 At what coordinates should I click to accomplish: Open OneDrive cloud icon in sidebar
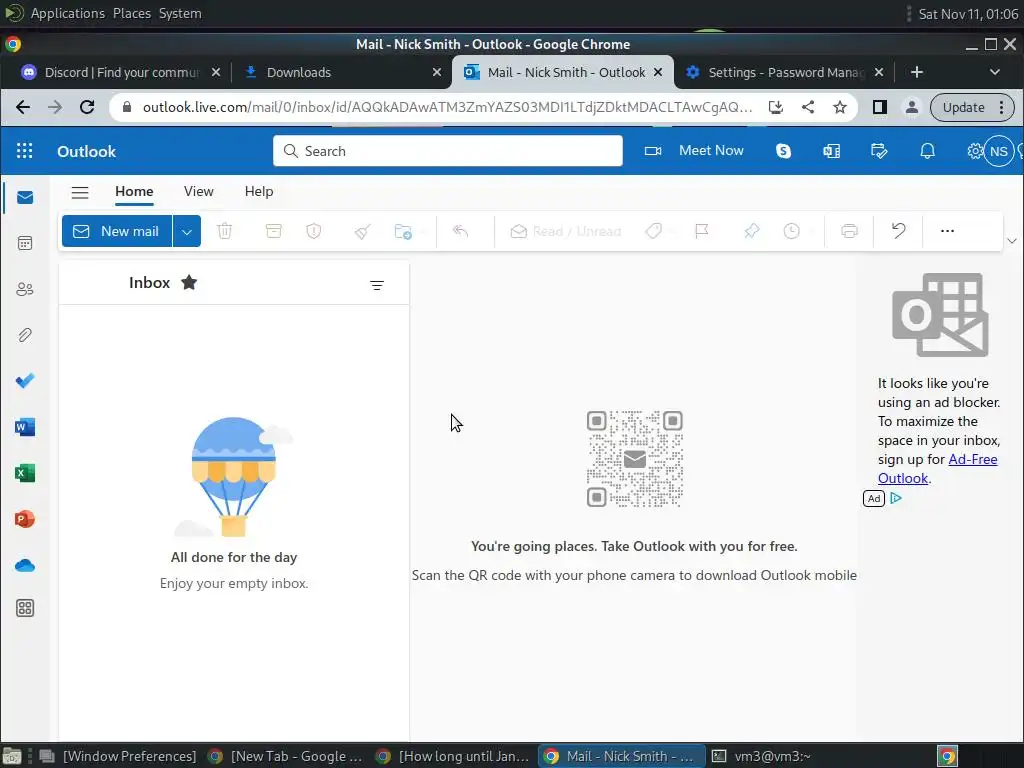pyautogui.click(x=25, y=565)
